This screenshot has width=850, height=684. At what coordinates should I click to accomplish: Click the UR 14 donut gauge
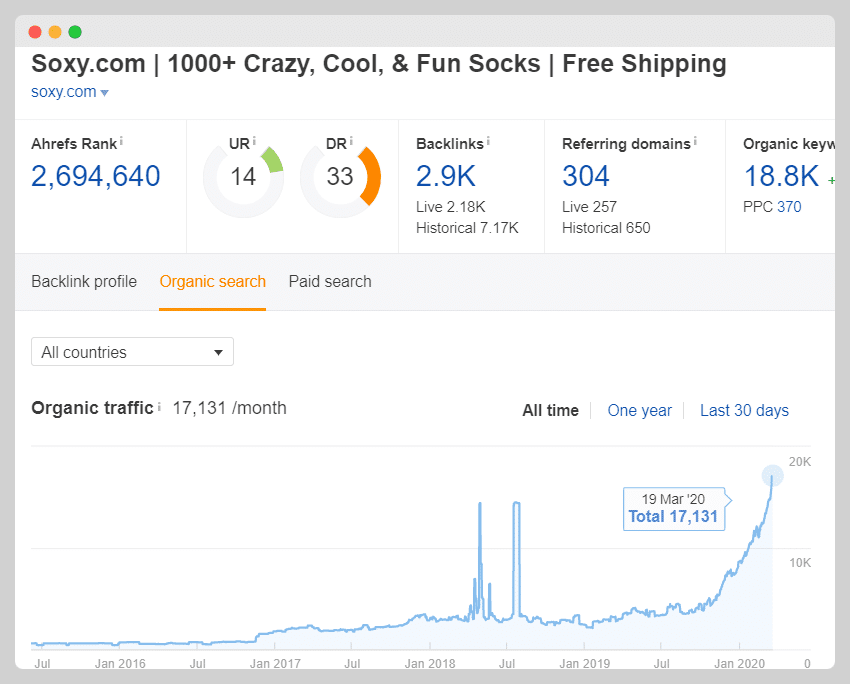(243, 178)
